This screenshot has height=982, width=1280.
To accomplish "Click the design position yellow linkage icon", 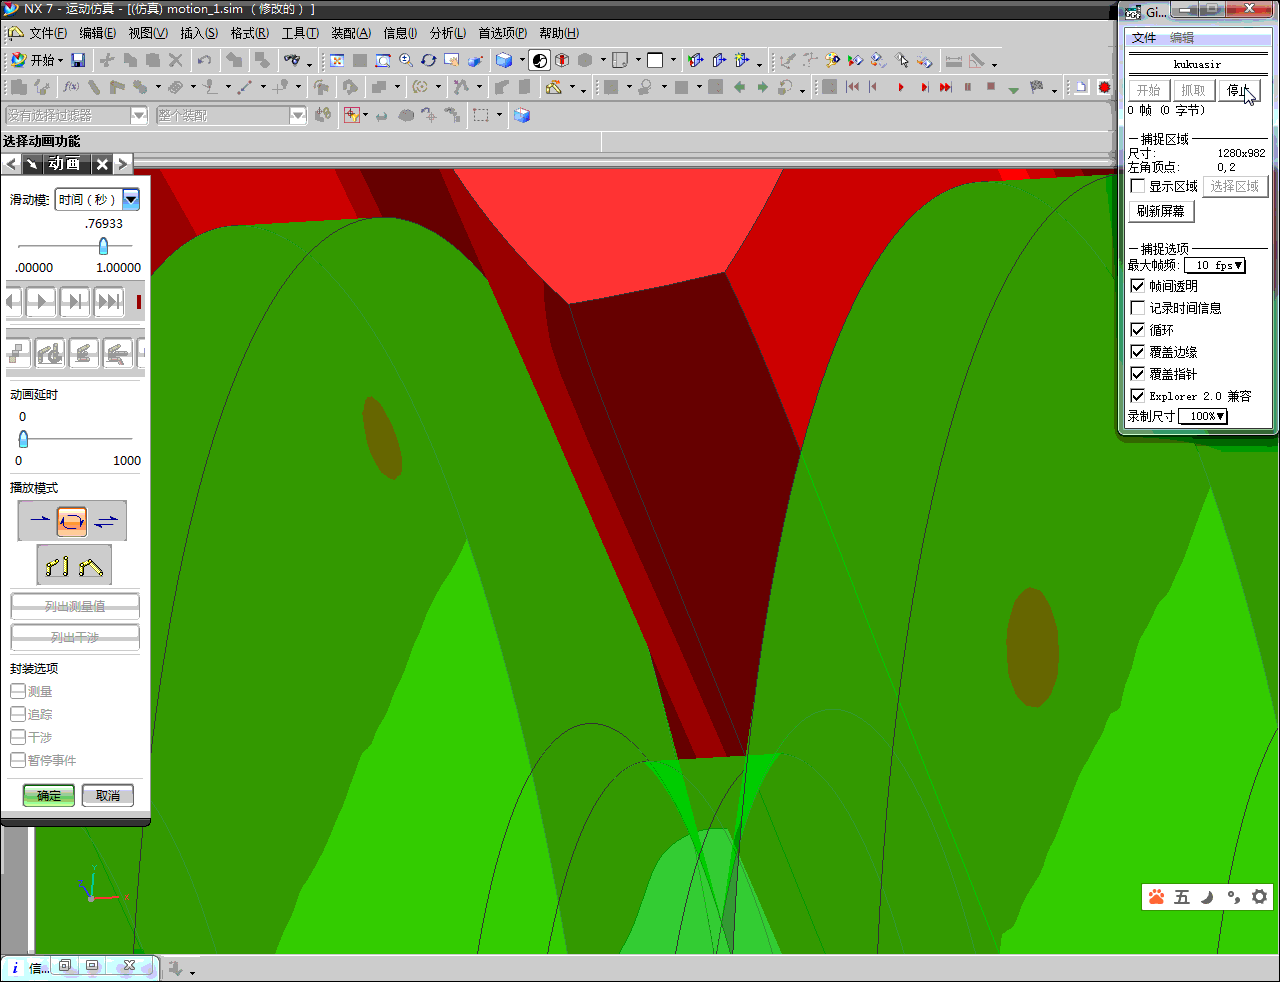I will (x=58, y=567).
